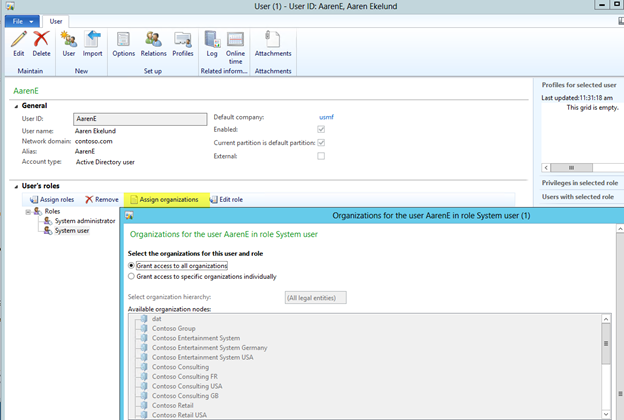Open the Log icon
The width and height of the screenshot is (624, 420).
coord(212,40)
